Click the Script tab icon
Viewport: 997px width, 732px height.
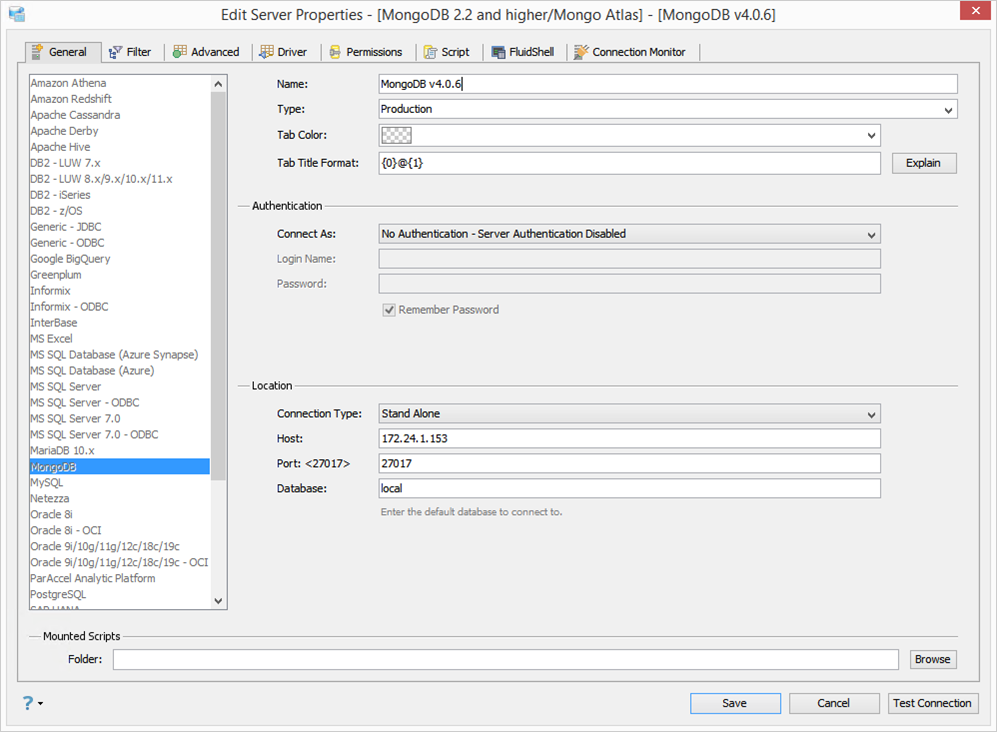click(x=430, y=52)
